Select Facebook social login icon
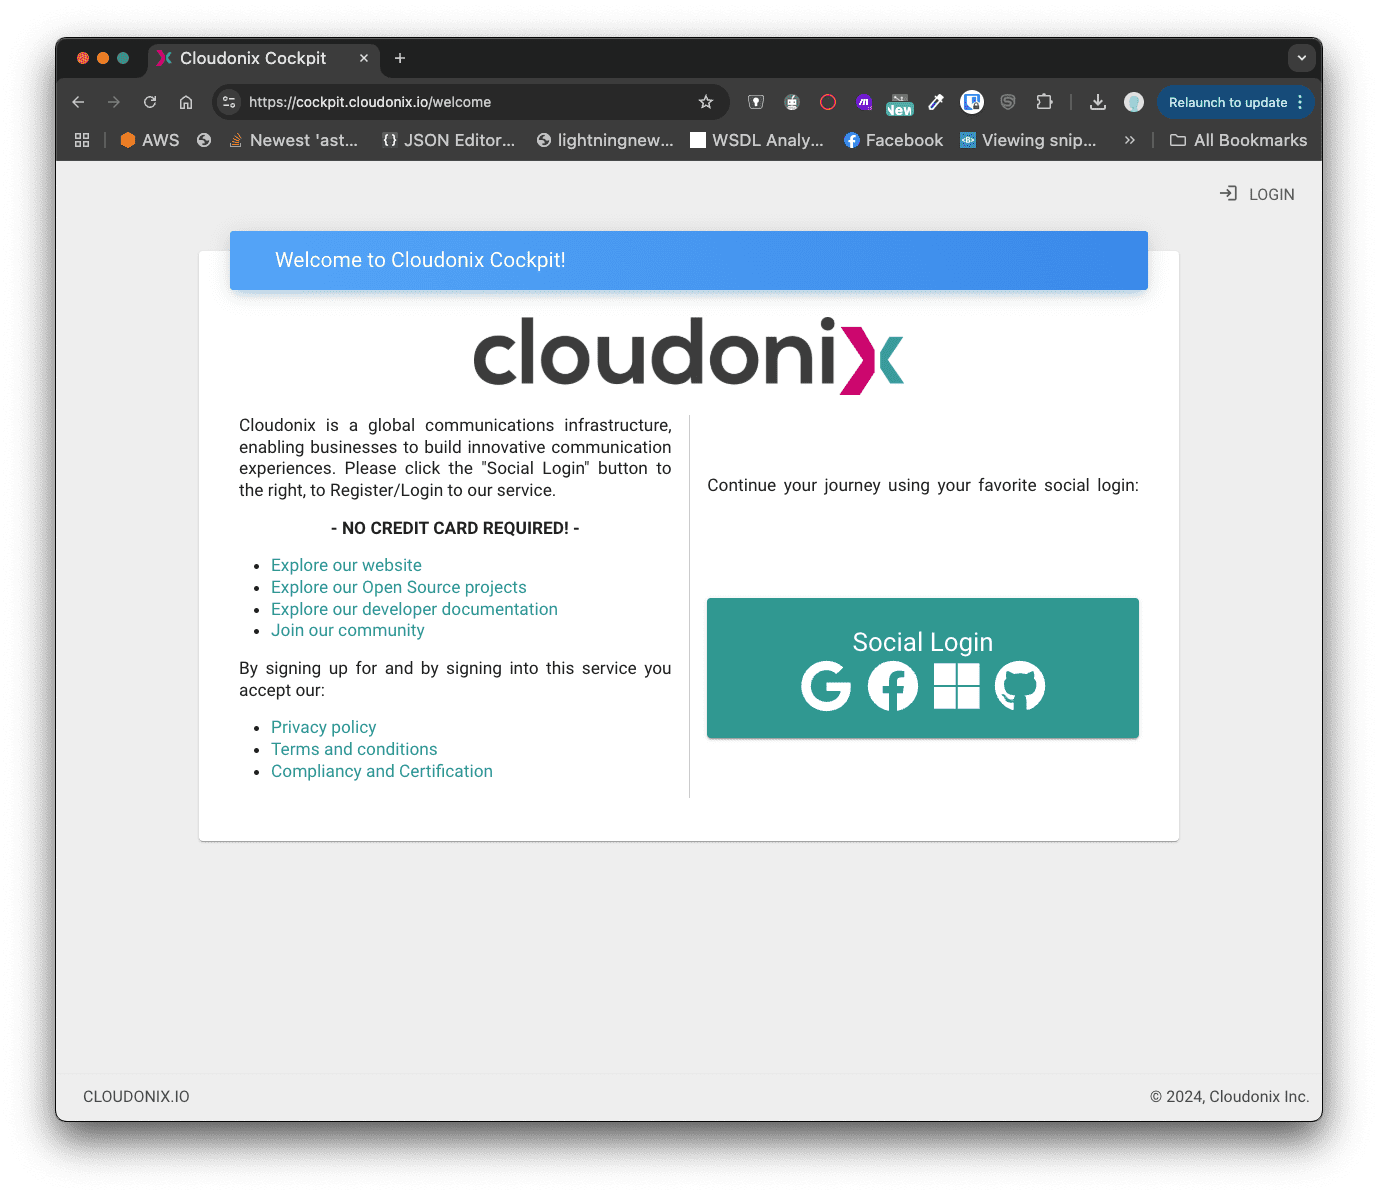Image resolution: width=1378 pixels, height=1195 pixels. 893,686
